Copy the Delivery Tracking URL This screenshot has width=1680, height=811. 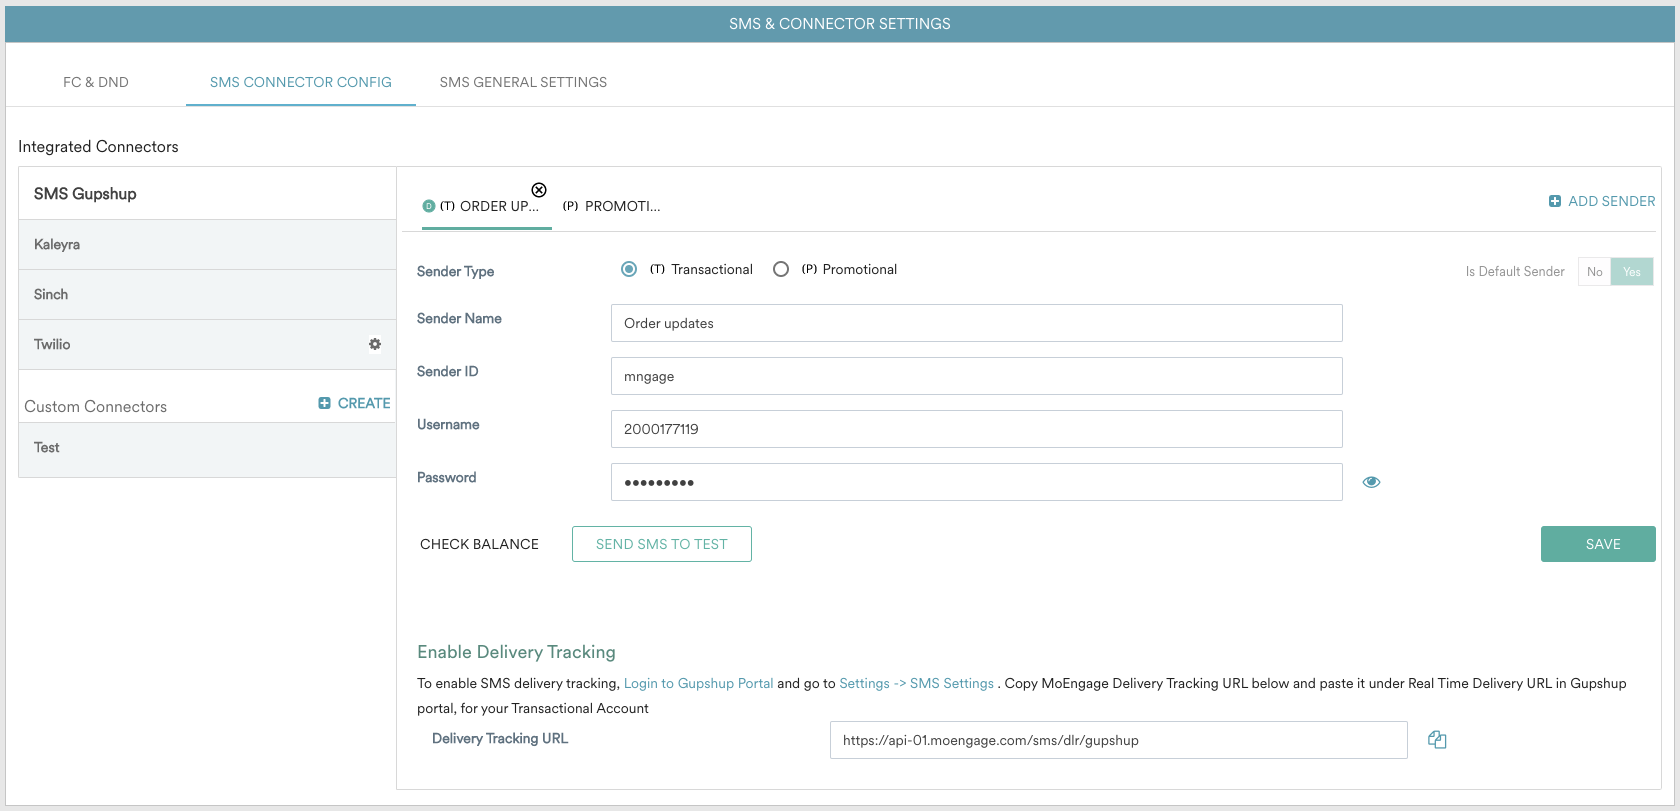coord(1437,740)
